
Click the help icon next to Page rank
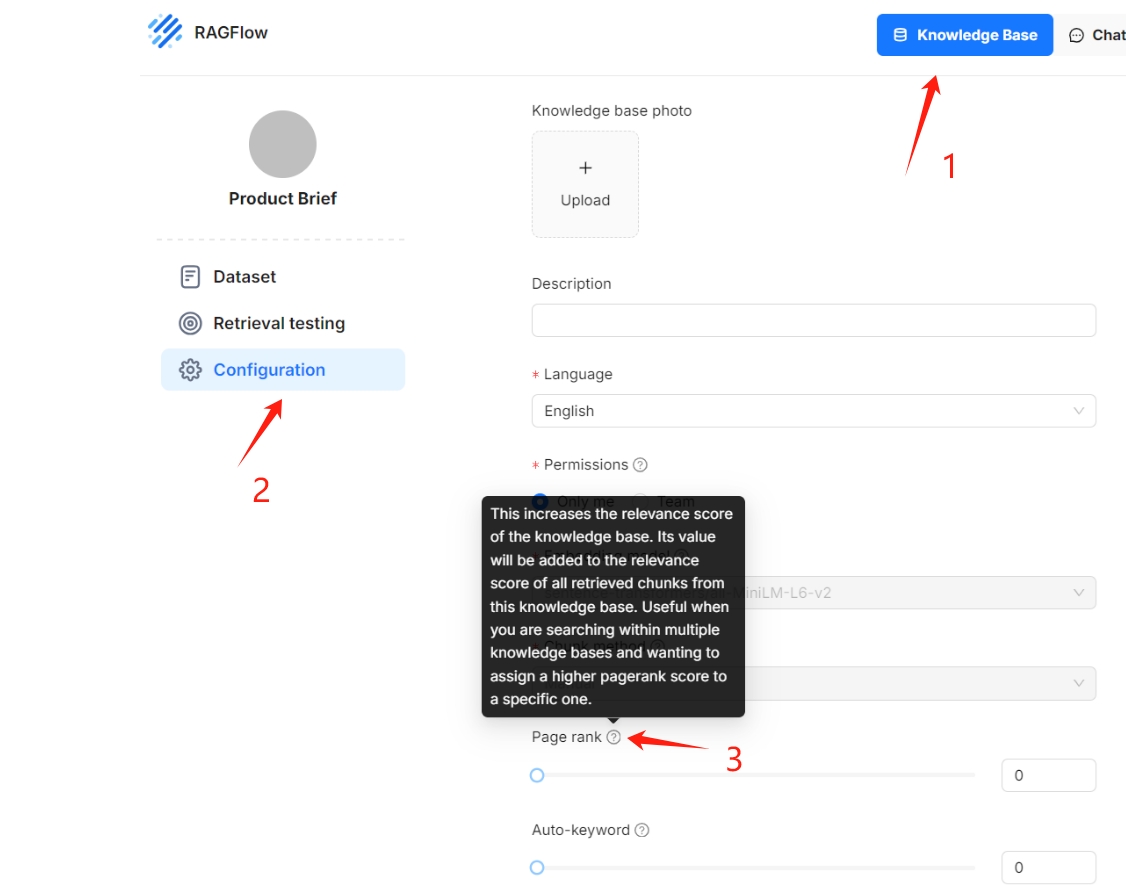point(613,737)
